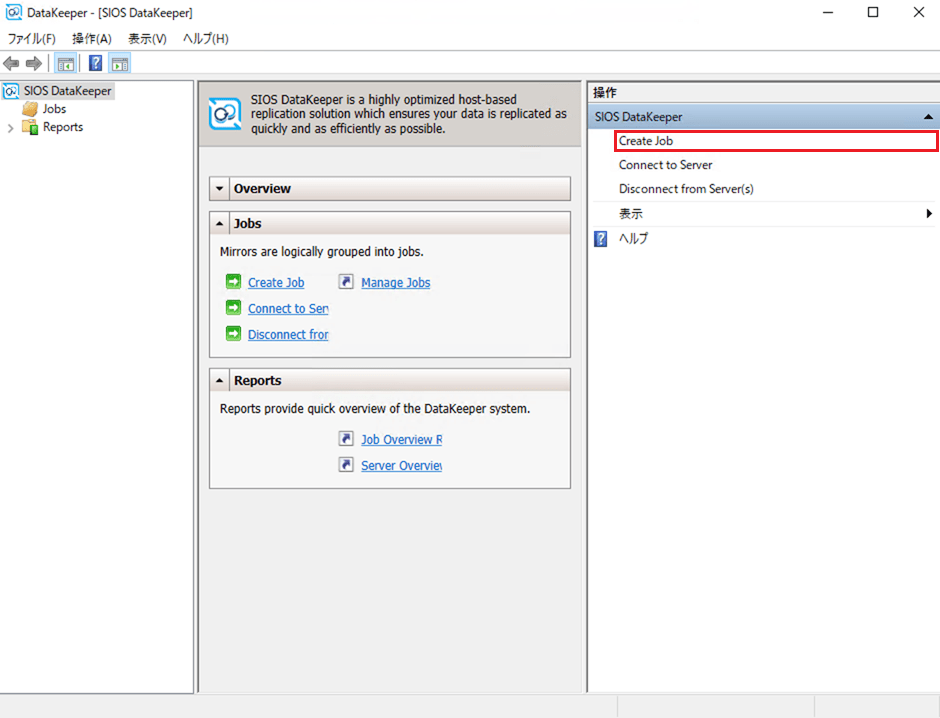This screenshot has width=940, height=718.
Task: Click ヘルプ entry in the actions pane
Action: point(633,239)
